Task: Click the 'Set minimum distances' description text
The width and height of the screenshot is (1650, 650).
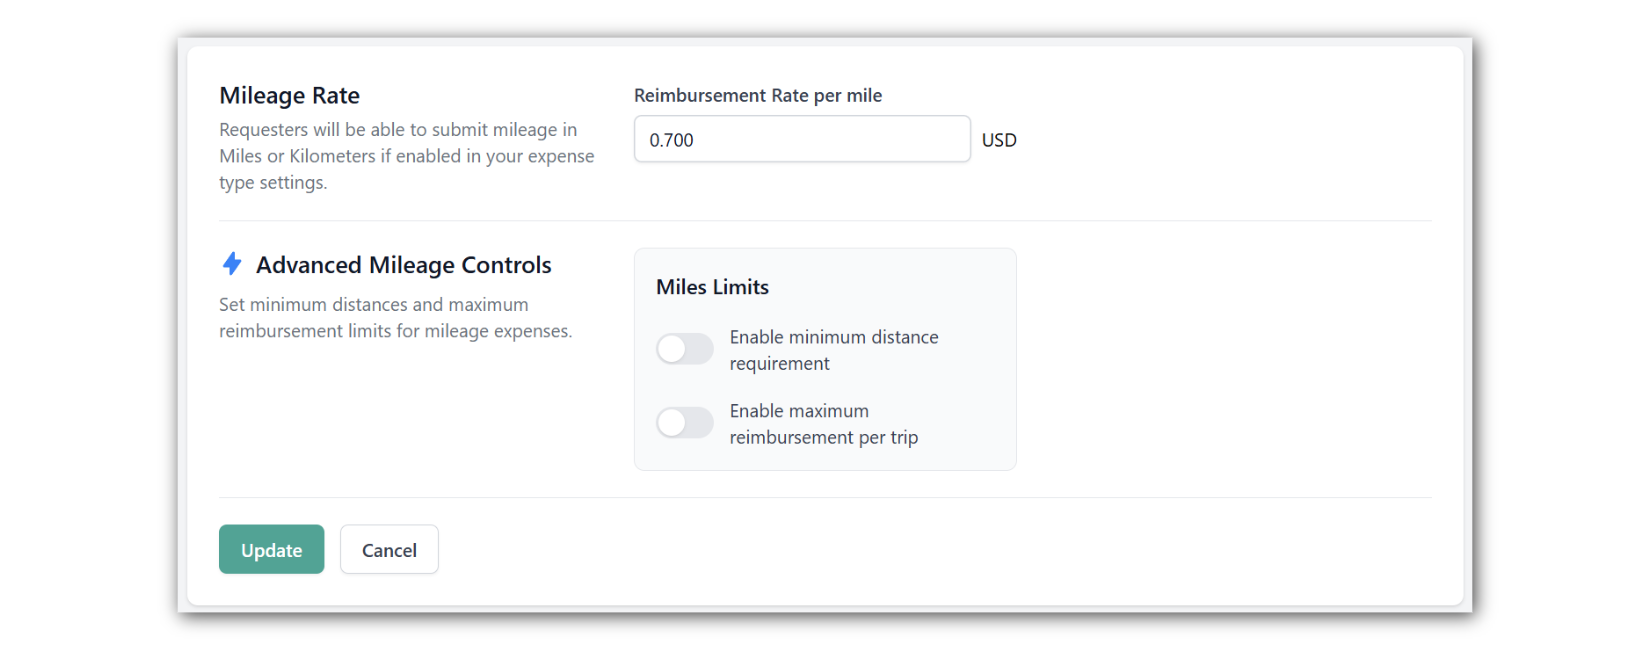Action: (396, 317)
